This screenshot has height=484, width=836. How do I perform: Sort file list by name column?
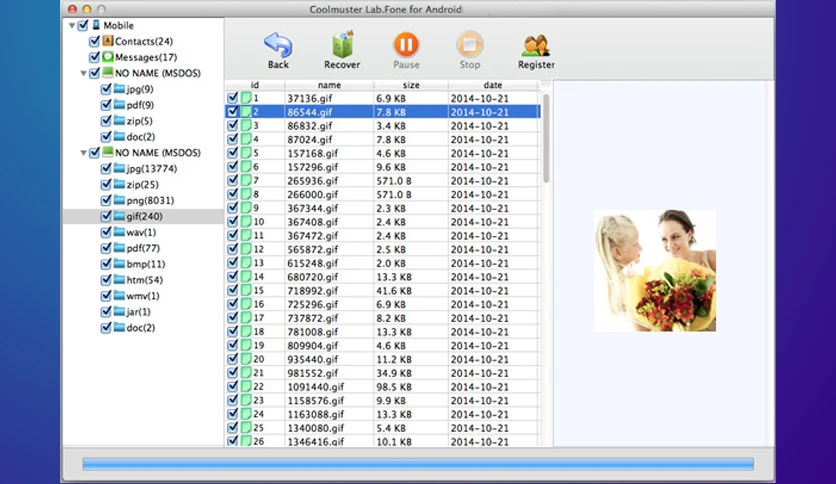click(329, 85)
